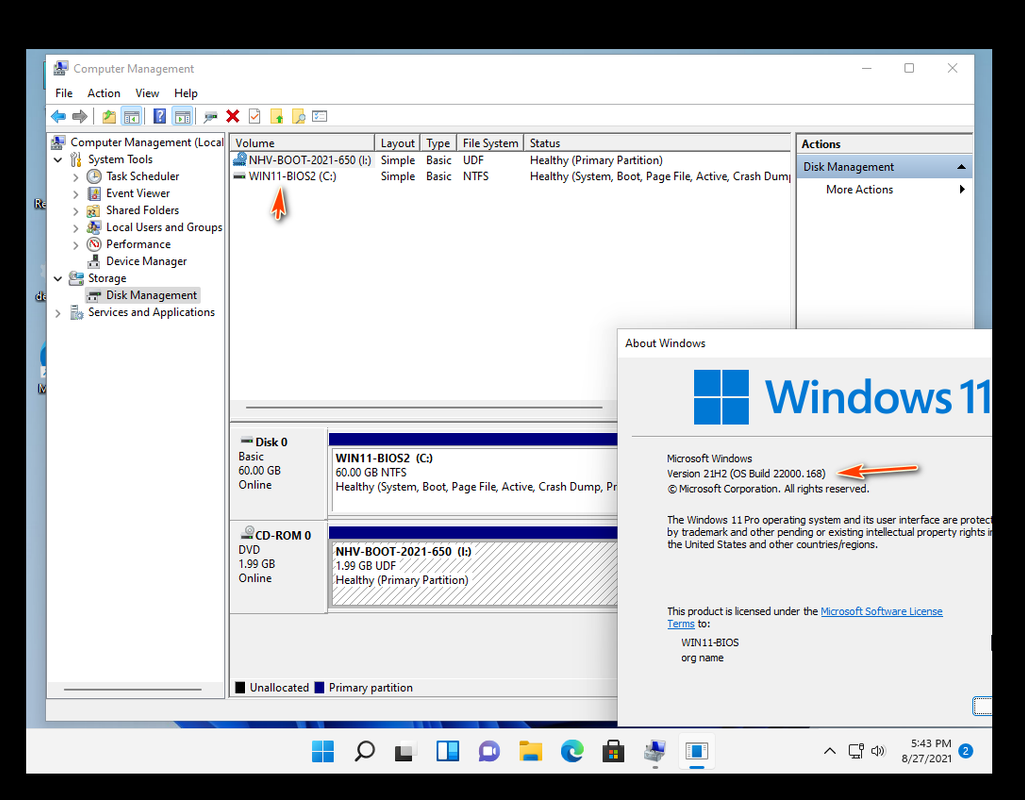Screen dimensions: 1025x800
Task: Expand the Event Viewer node
Action: pos(75,194)
